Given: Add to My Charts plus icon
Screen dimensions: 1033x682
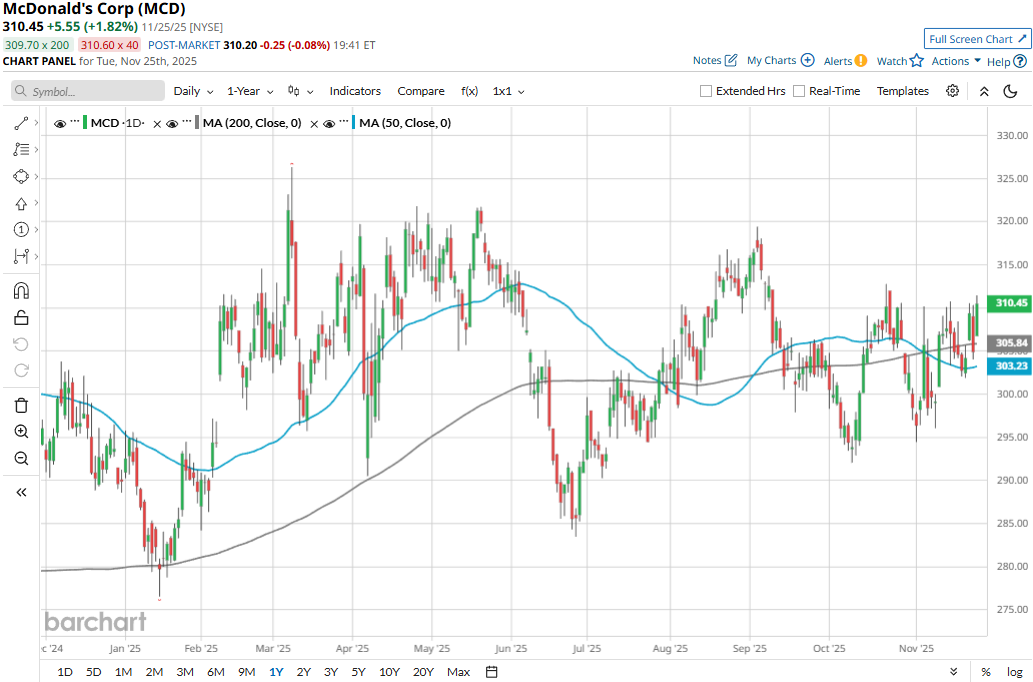Looking at the screenshot, I should pos(808,60).
